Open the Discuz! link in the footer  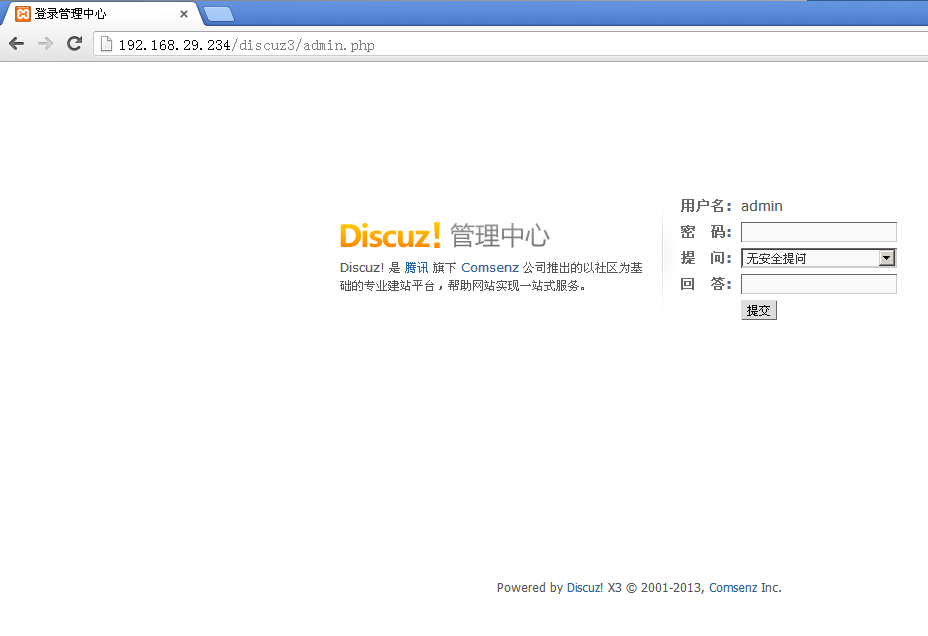coord(585,587)
